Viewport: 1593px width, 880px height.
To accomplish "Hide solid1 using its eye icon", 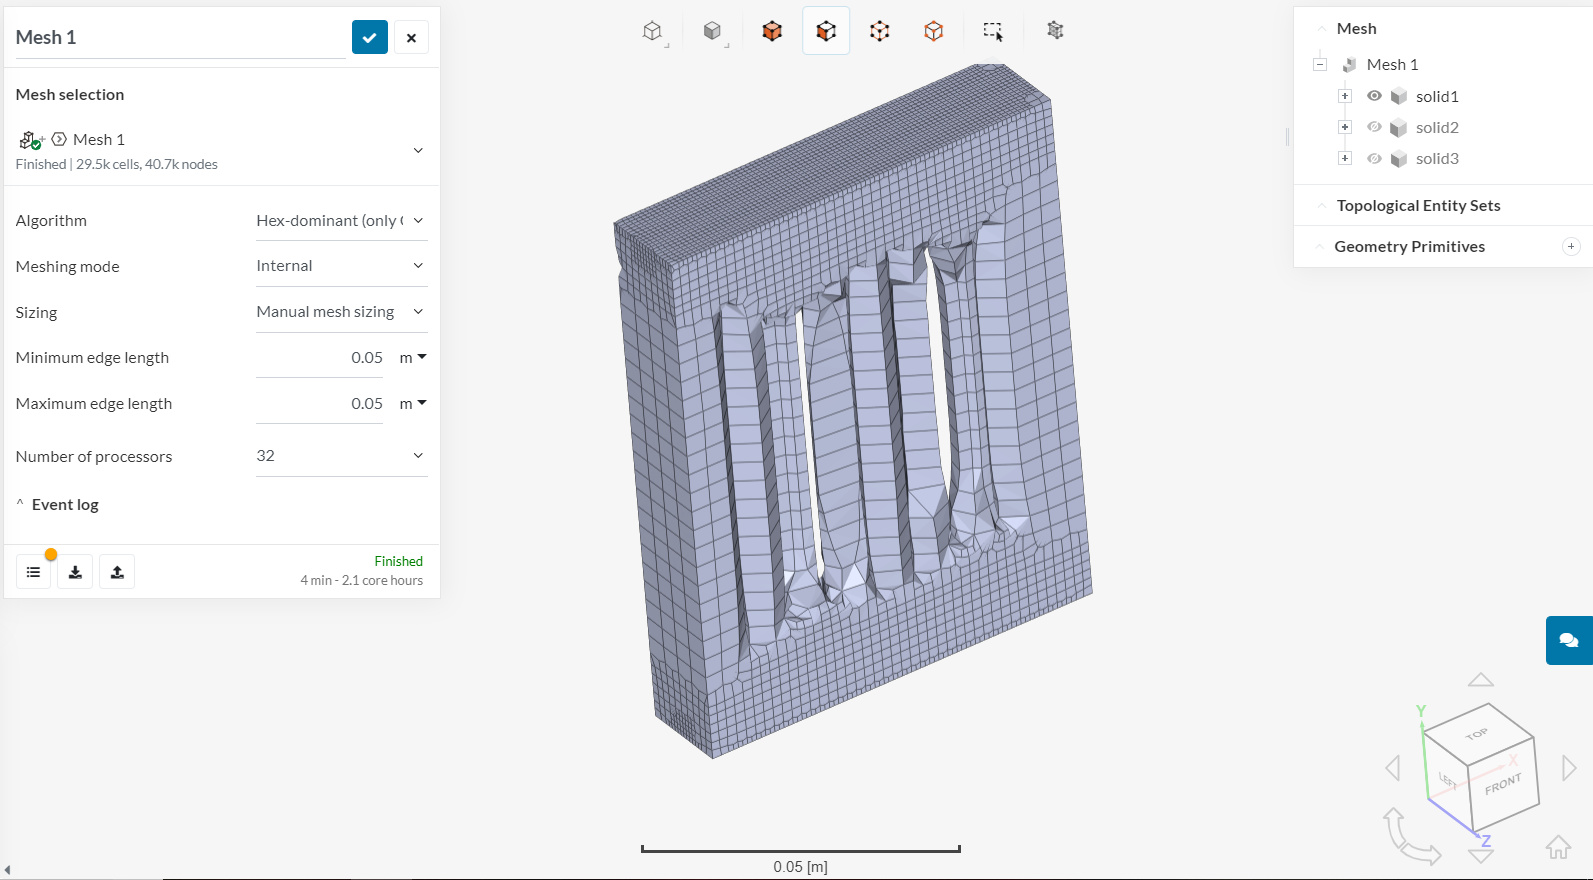I will (x=1374, y=96).
